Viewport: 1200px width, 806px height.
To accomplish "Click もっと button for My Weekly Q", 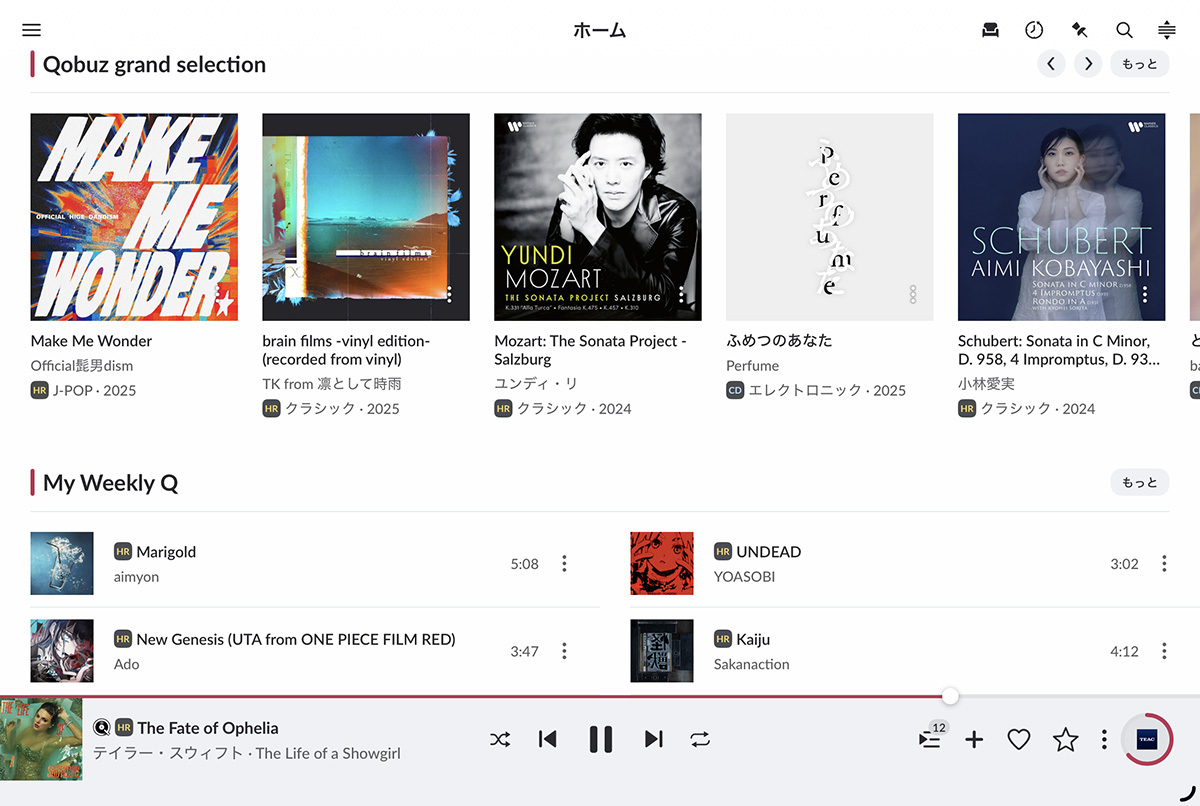I will click(1139, 483).
